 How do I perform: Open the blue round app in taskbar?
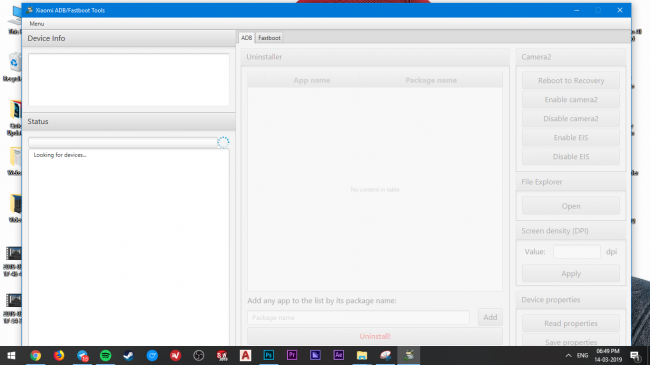pos(152,355)
